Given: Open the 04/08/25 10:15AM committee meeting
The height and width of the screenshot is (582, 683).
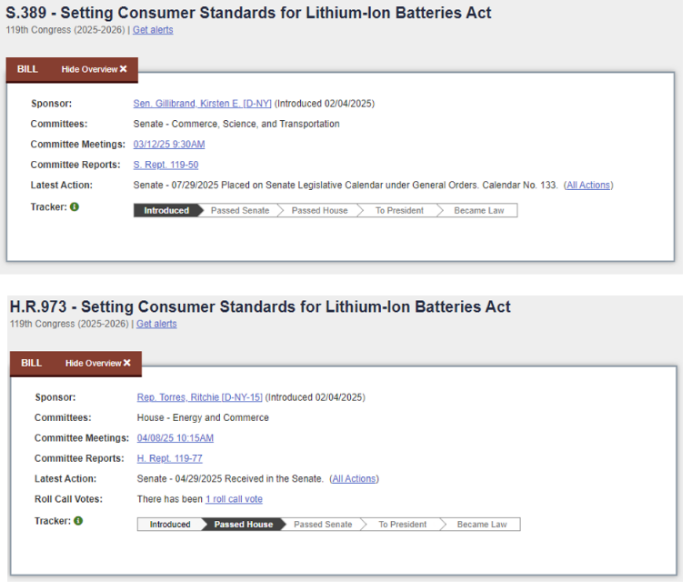Looking at the screenshot, I should click(175, 438).
